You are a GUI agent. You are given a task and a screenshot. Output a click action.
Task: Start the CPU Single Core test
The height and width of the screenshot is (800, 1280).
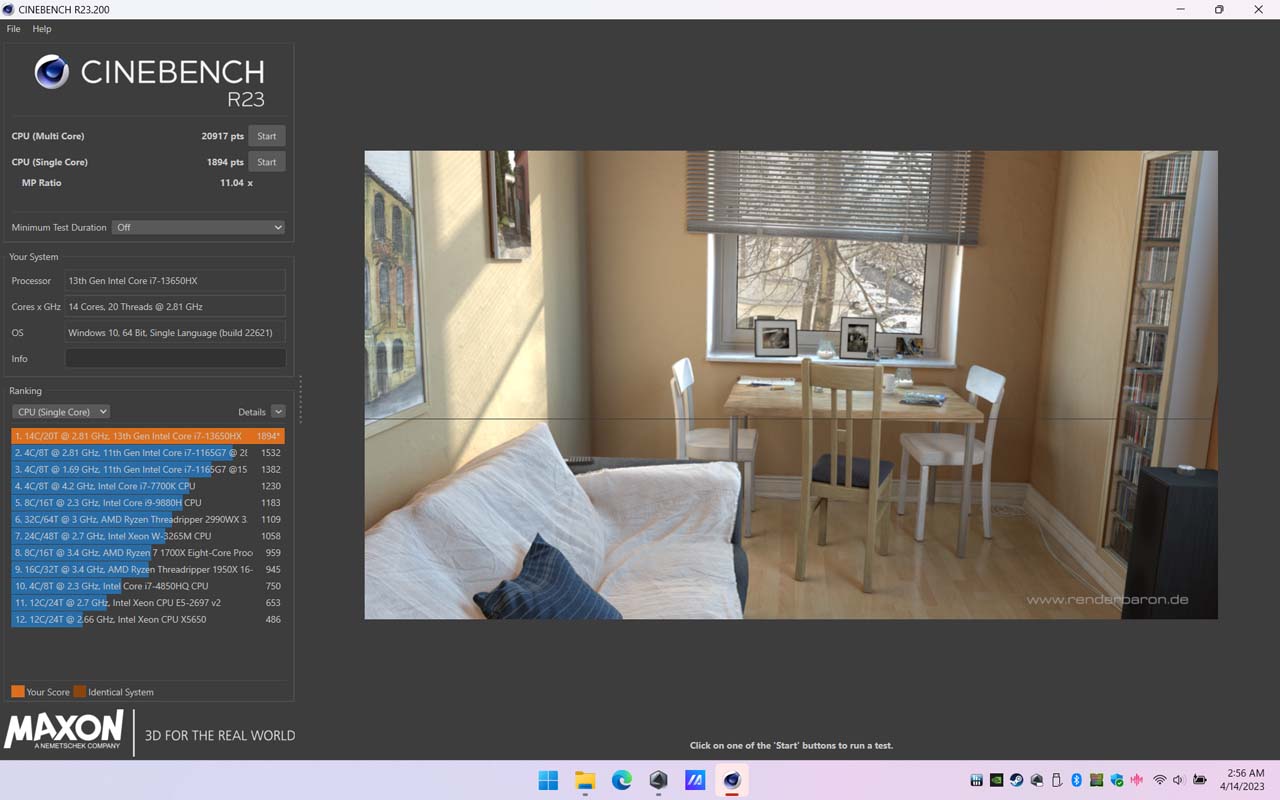pyautogui.click(x=266, y=162)
